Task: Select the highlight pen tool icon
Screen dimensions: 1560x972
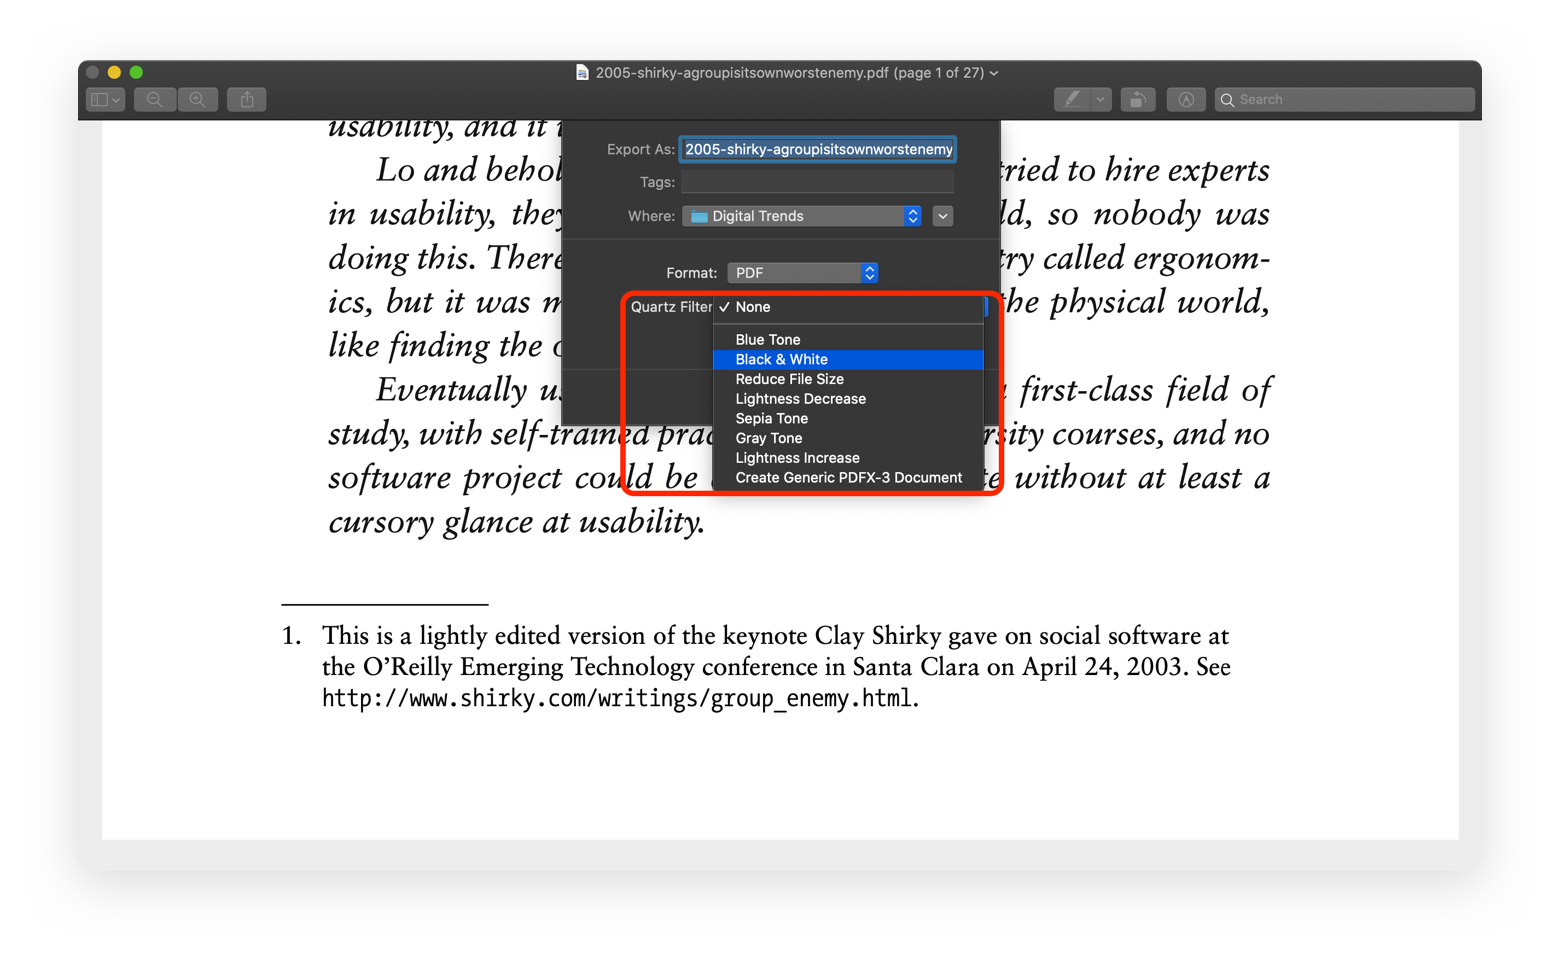Action: 1071,99
